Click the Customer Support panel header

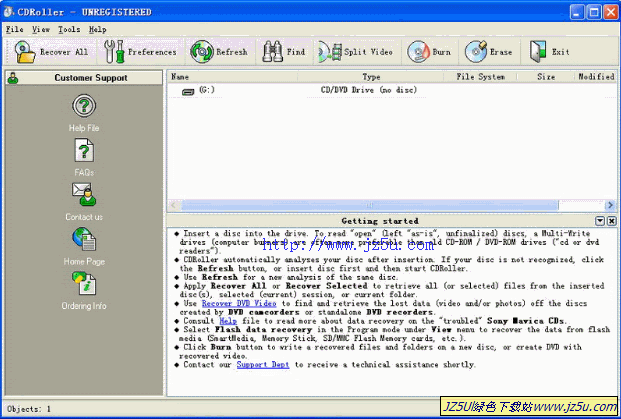[84, 78]
